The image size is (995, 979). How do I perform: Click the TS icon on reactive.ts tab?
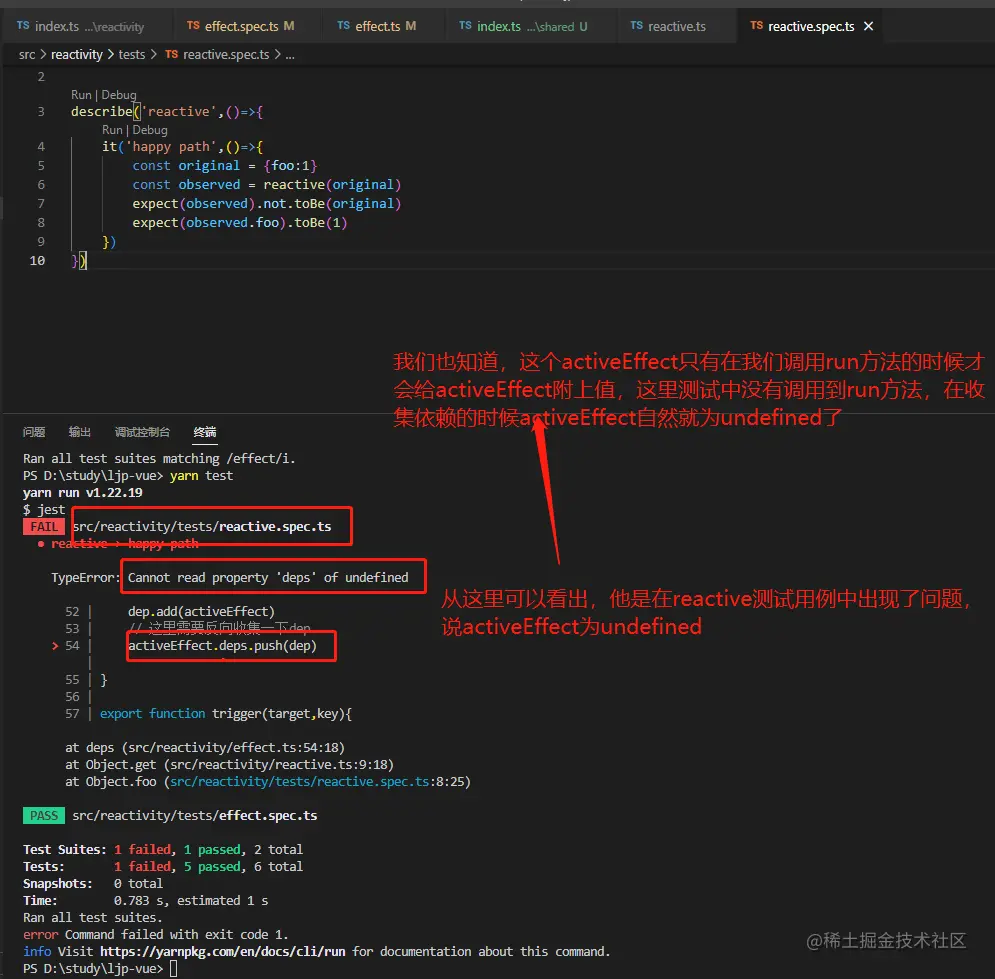[x=636, y=25]
